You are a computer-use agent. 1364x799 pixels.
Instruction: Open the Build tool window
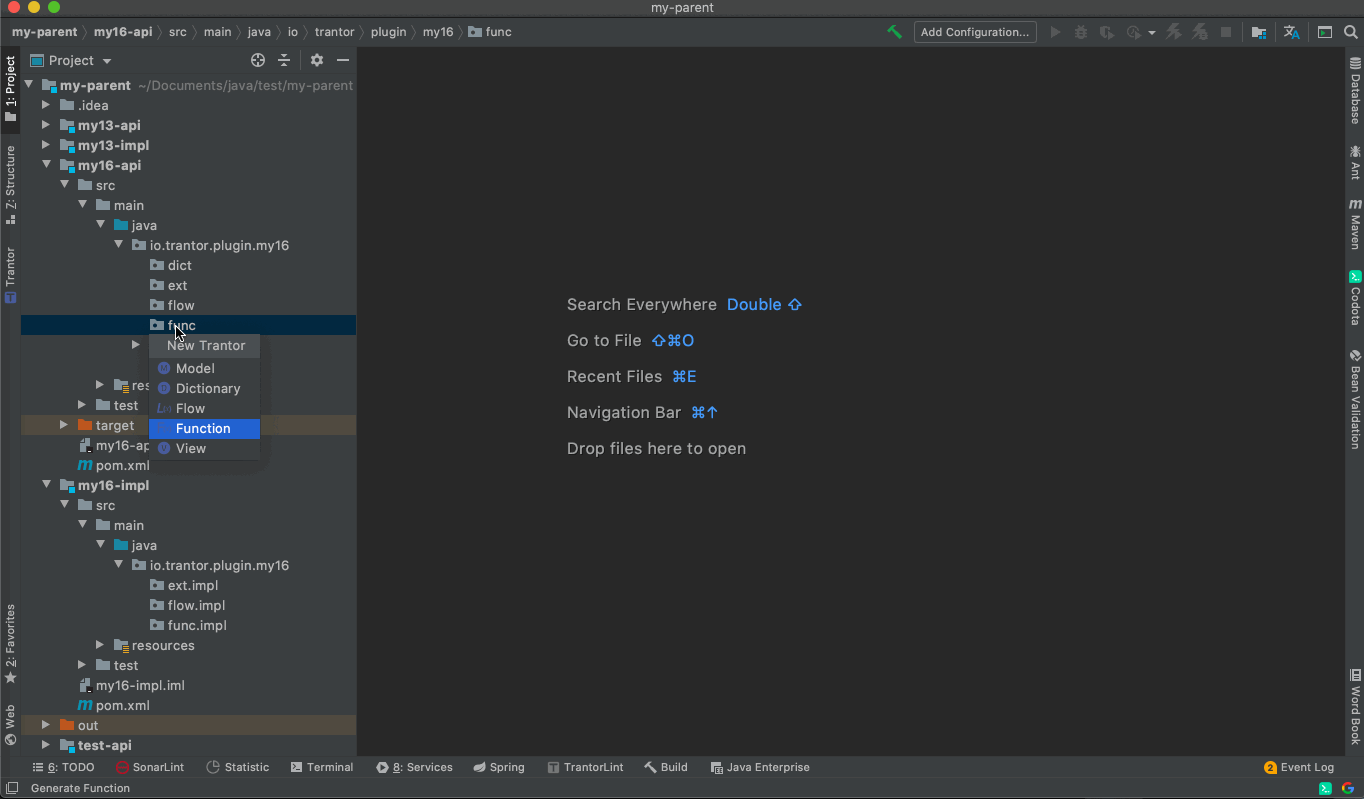666,767
